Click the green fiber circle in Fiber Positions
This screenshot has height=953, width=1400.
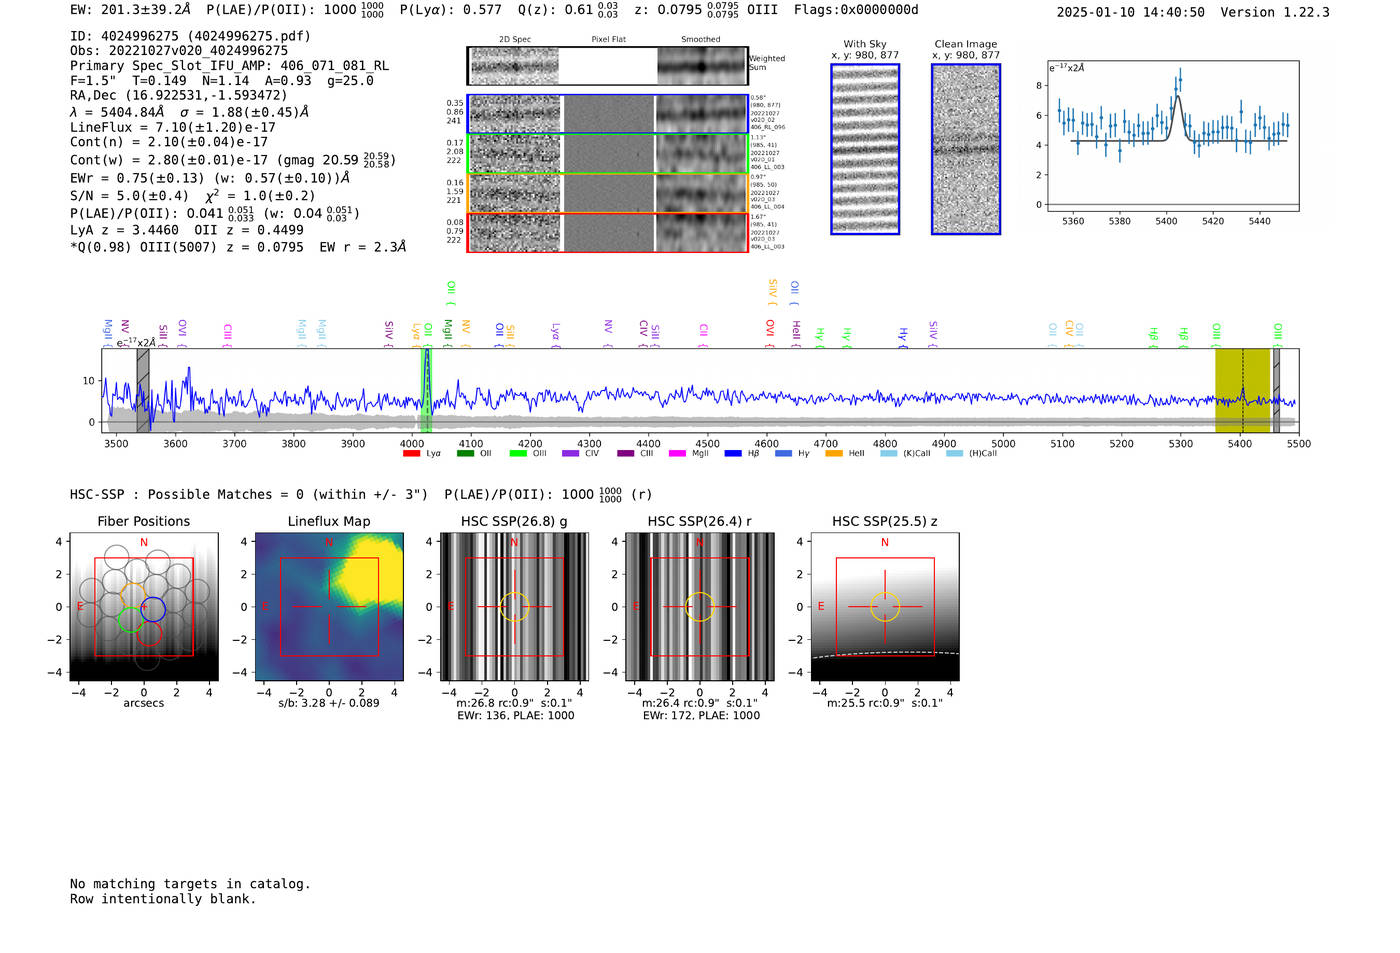(x=130, y=618)
